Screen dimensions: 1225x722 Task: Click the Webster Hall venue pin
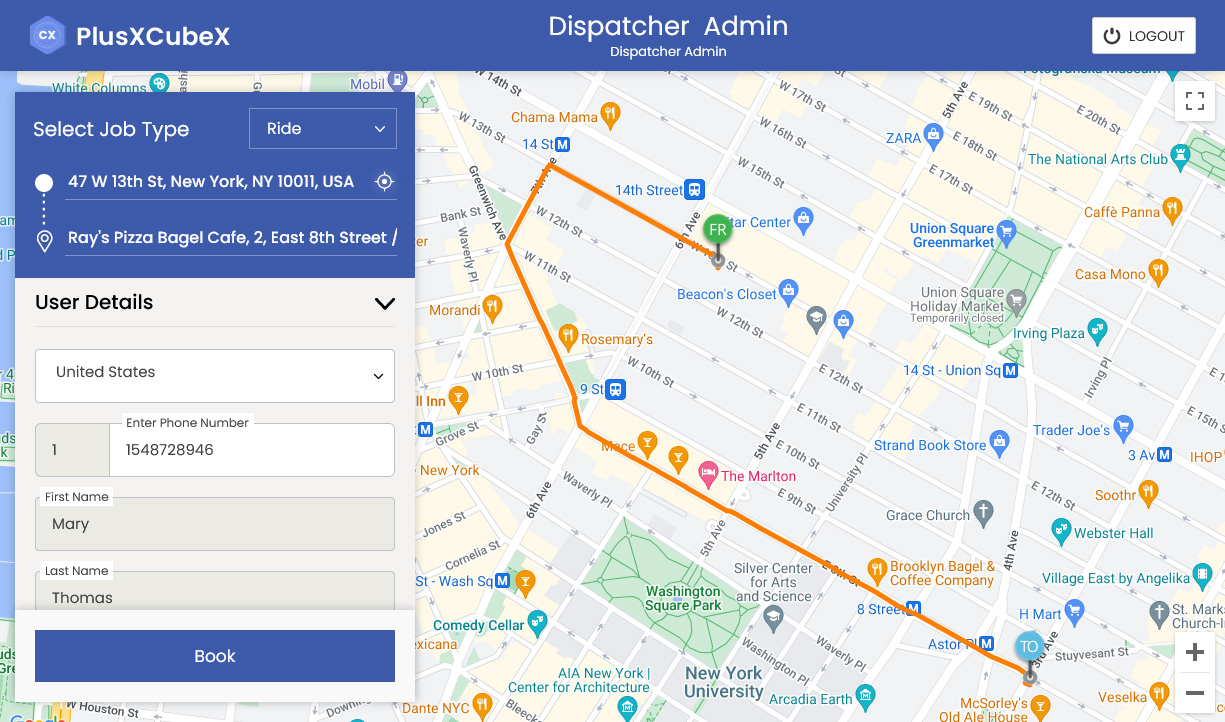click(1060, 530)
